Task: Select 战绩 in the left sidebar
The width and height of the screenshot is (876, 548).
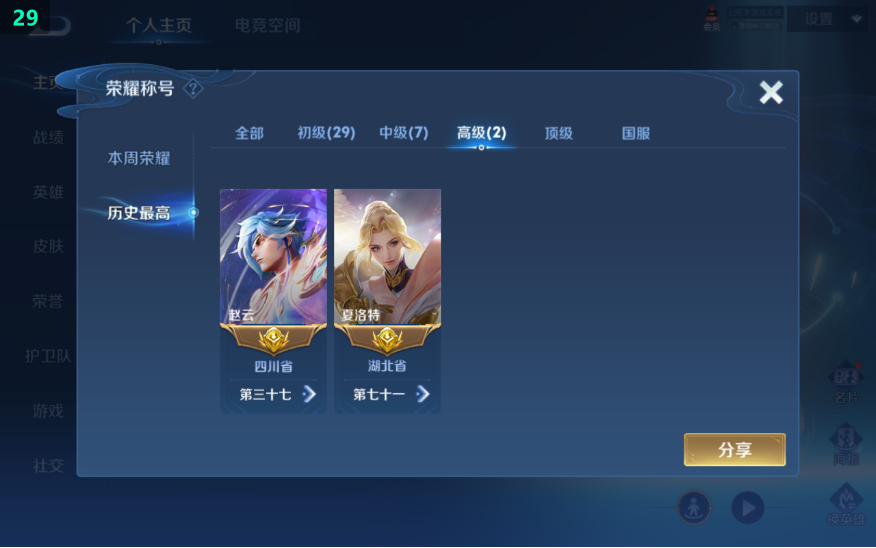Action: (48, 137)
